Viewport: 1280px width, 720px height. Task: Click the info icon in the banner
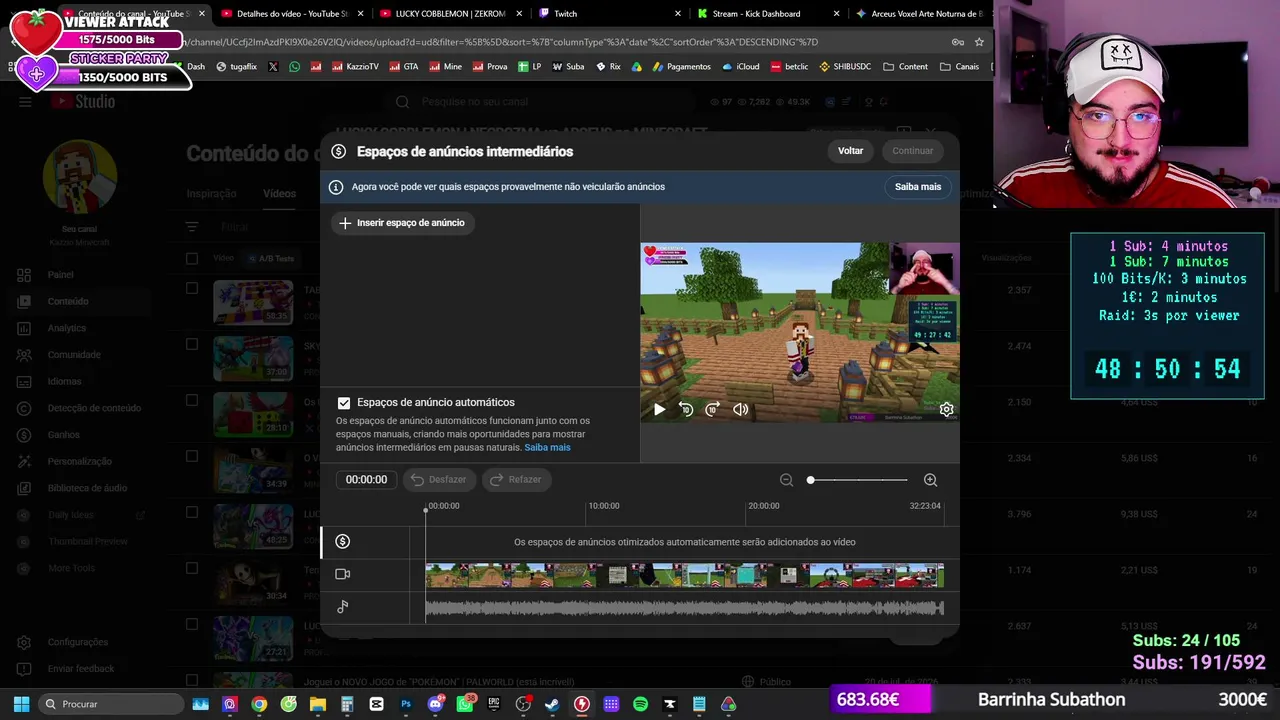[x=336, y=187]
